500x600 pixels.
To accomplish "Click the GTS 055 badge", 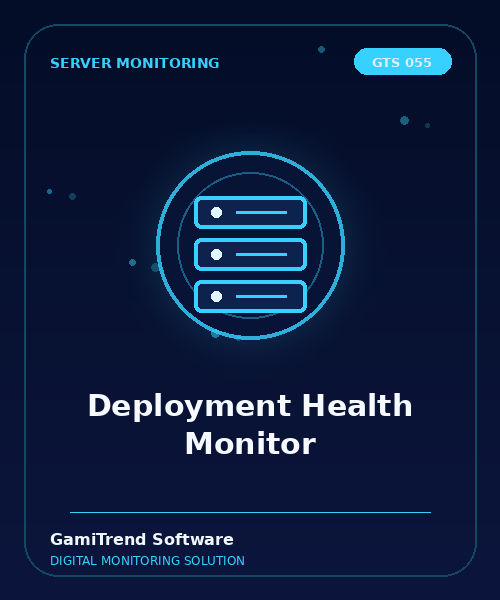I will click(403, 62).
